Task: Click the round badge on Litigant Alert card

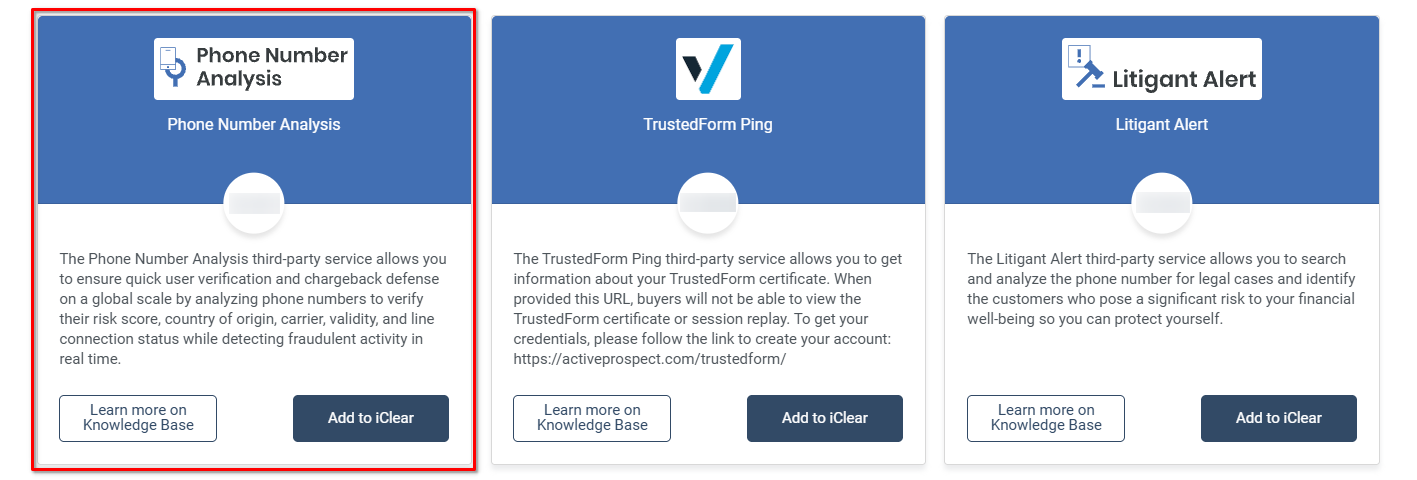Action: pos(1162,204)
